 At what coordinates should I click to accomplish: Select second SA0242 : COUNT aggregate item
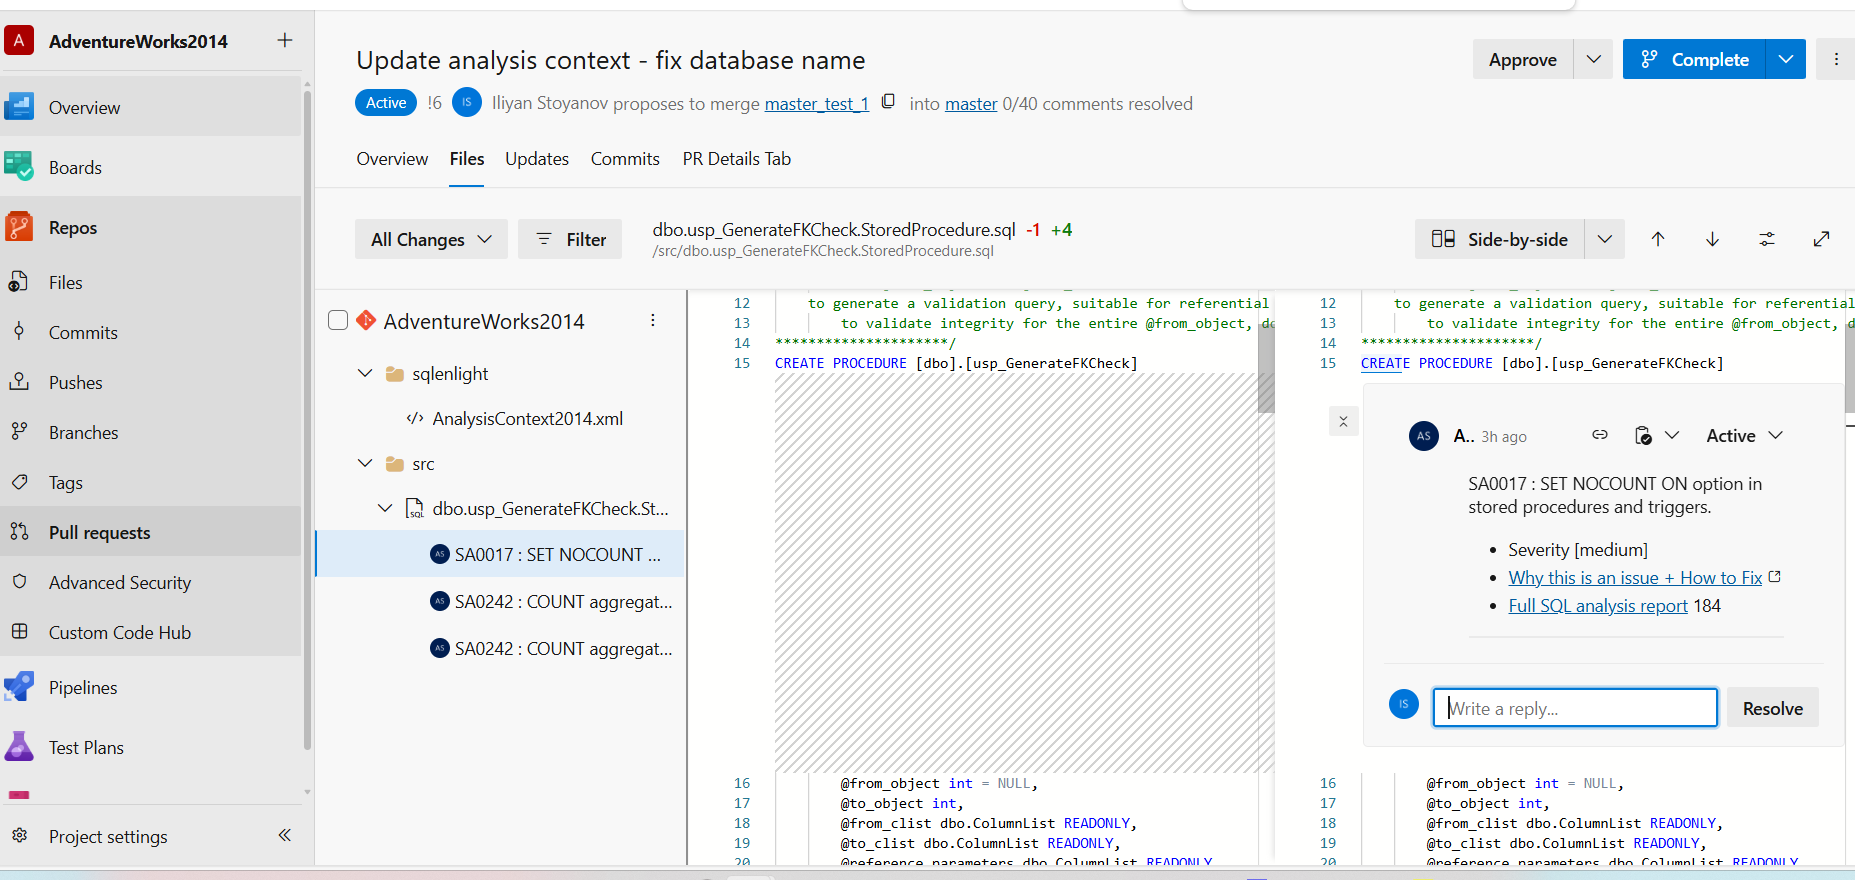point(500,648)
